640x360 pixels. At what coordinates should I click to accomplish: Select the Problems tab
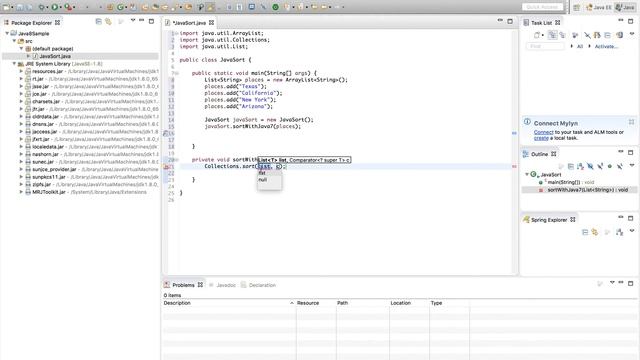(183, 285)
